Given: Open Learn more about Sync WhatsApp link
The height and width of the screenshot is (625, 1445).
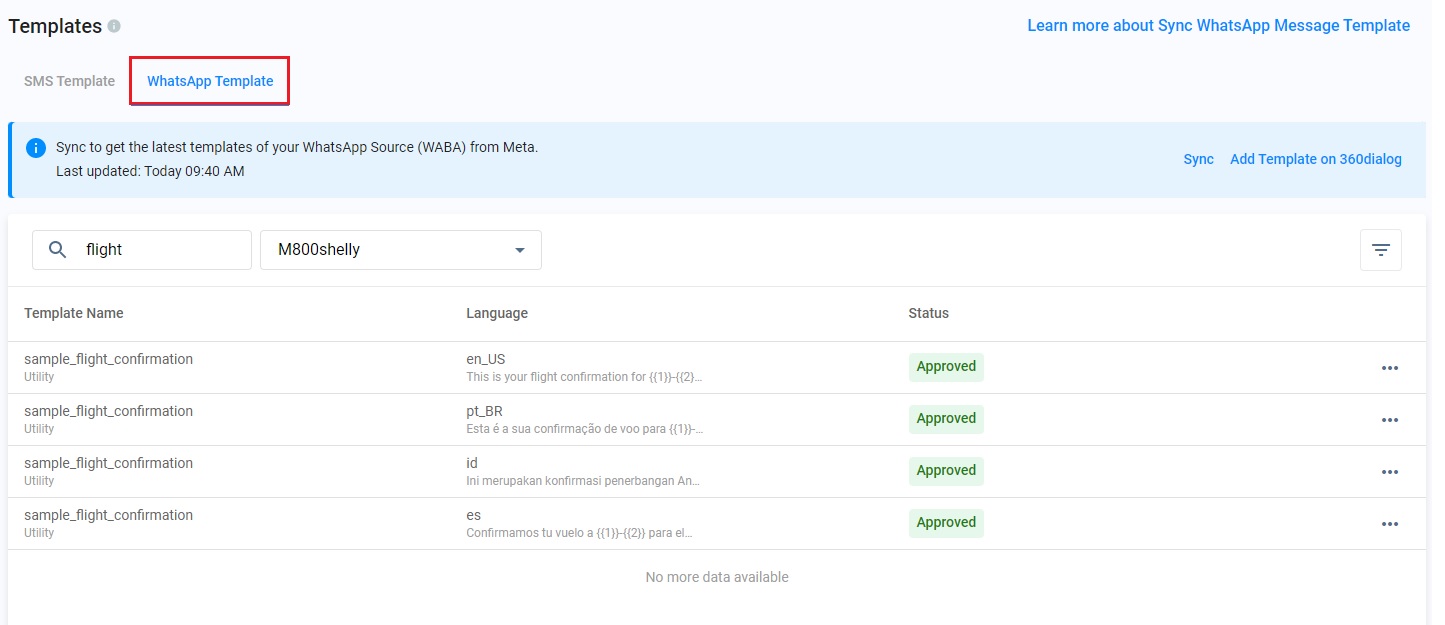Looking at the screenshot, I should click(x=1218, y=26).
